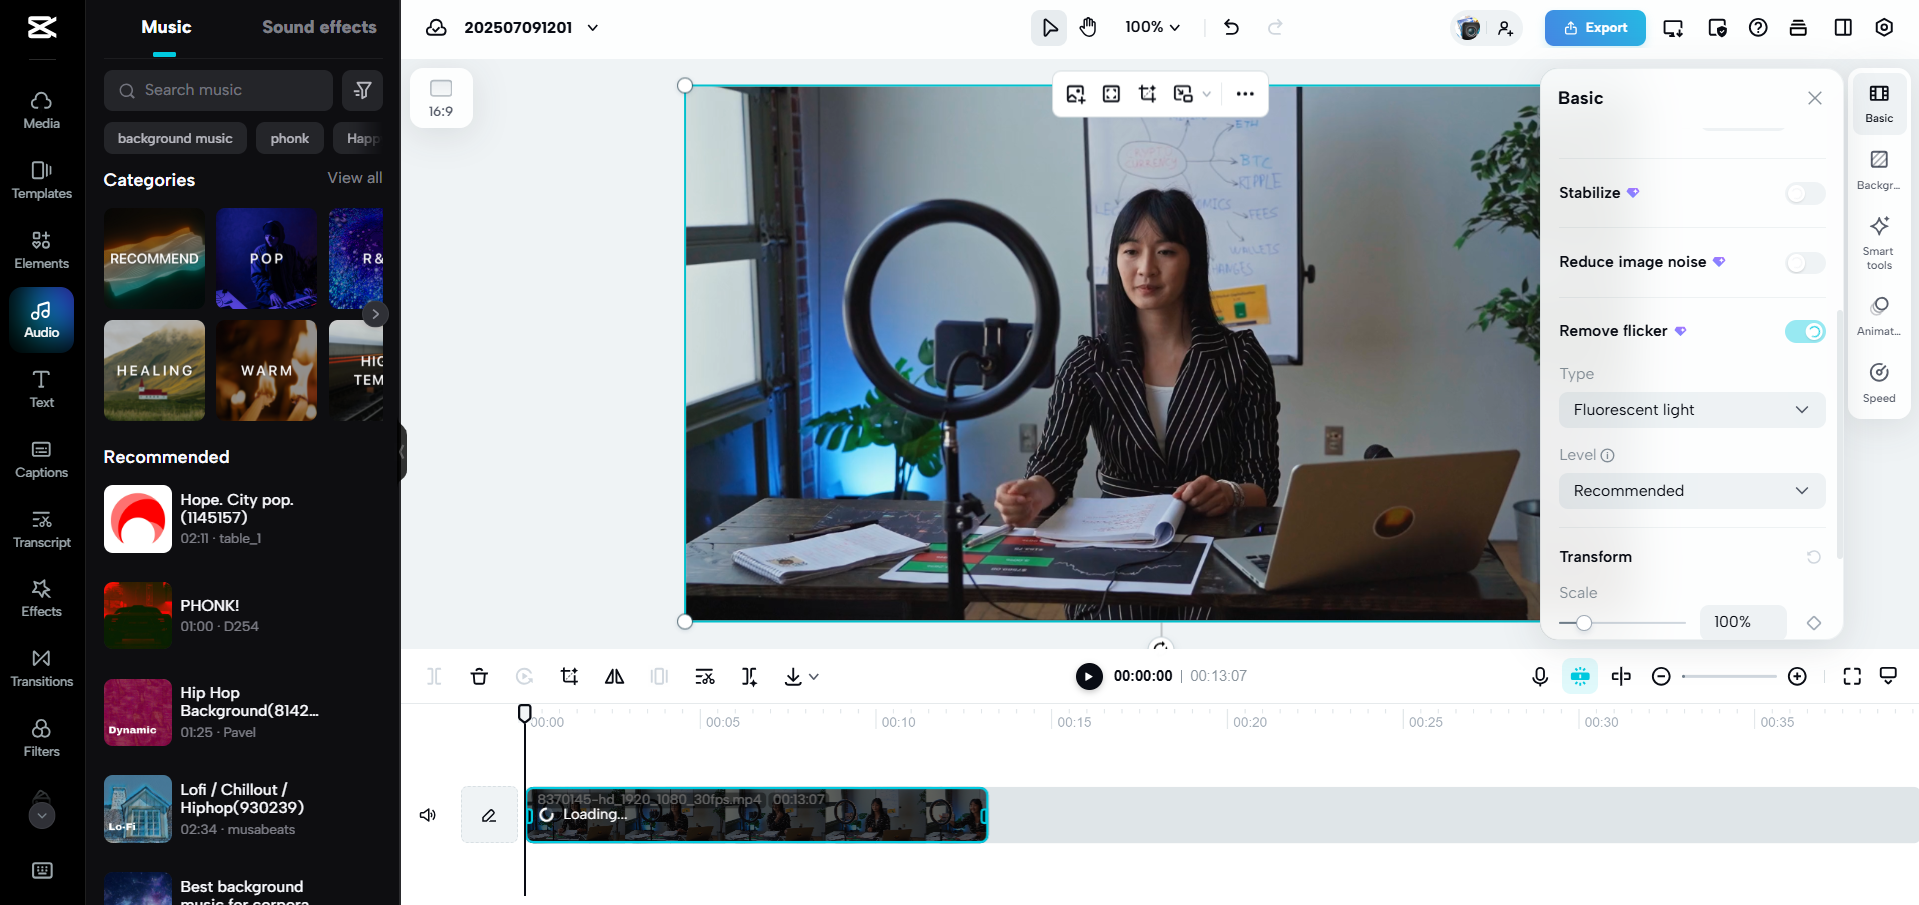Enable the Stabilize toggle
This screenshot has width=1919, height=905.
click(1805, 193)
